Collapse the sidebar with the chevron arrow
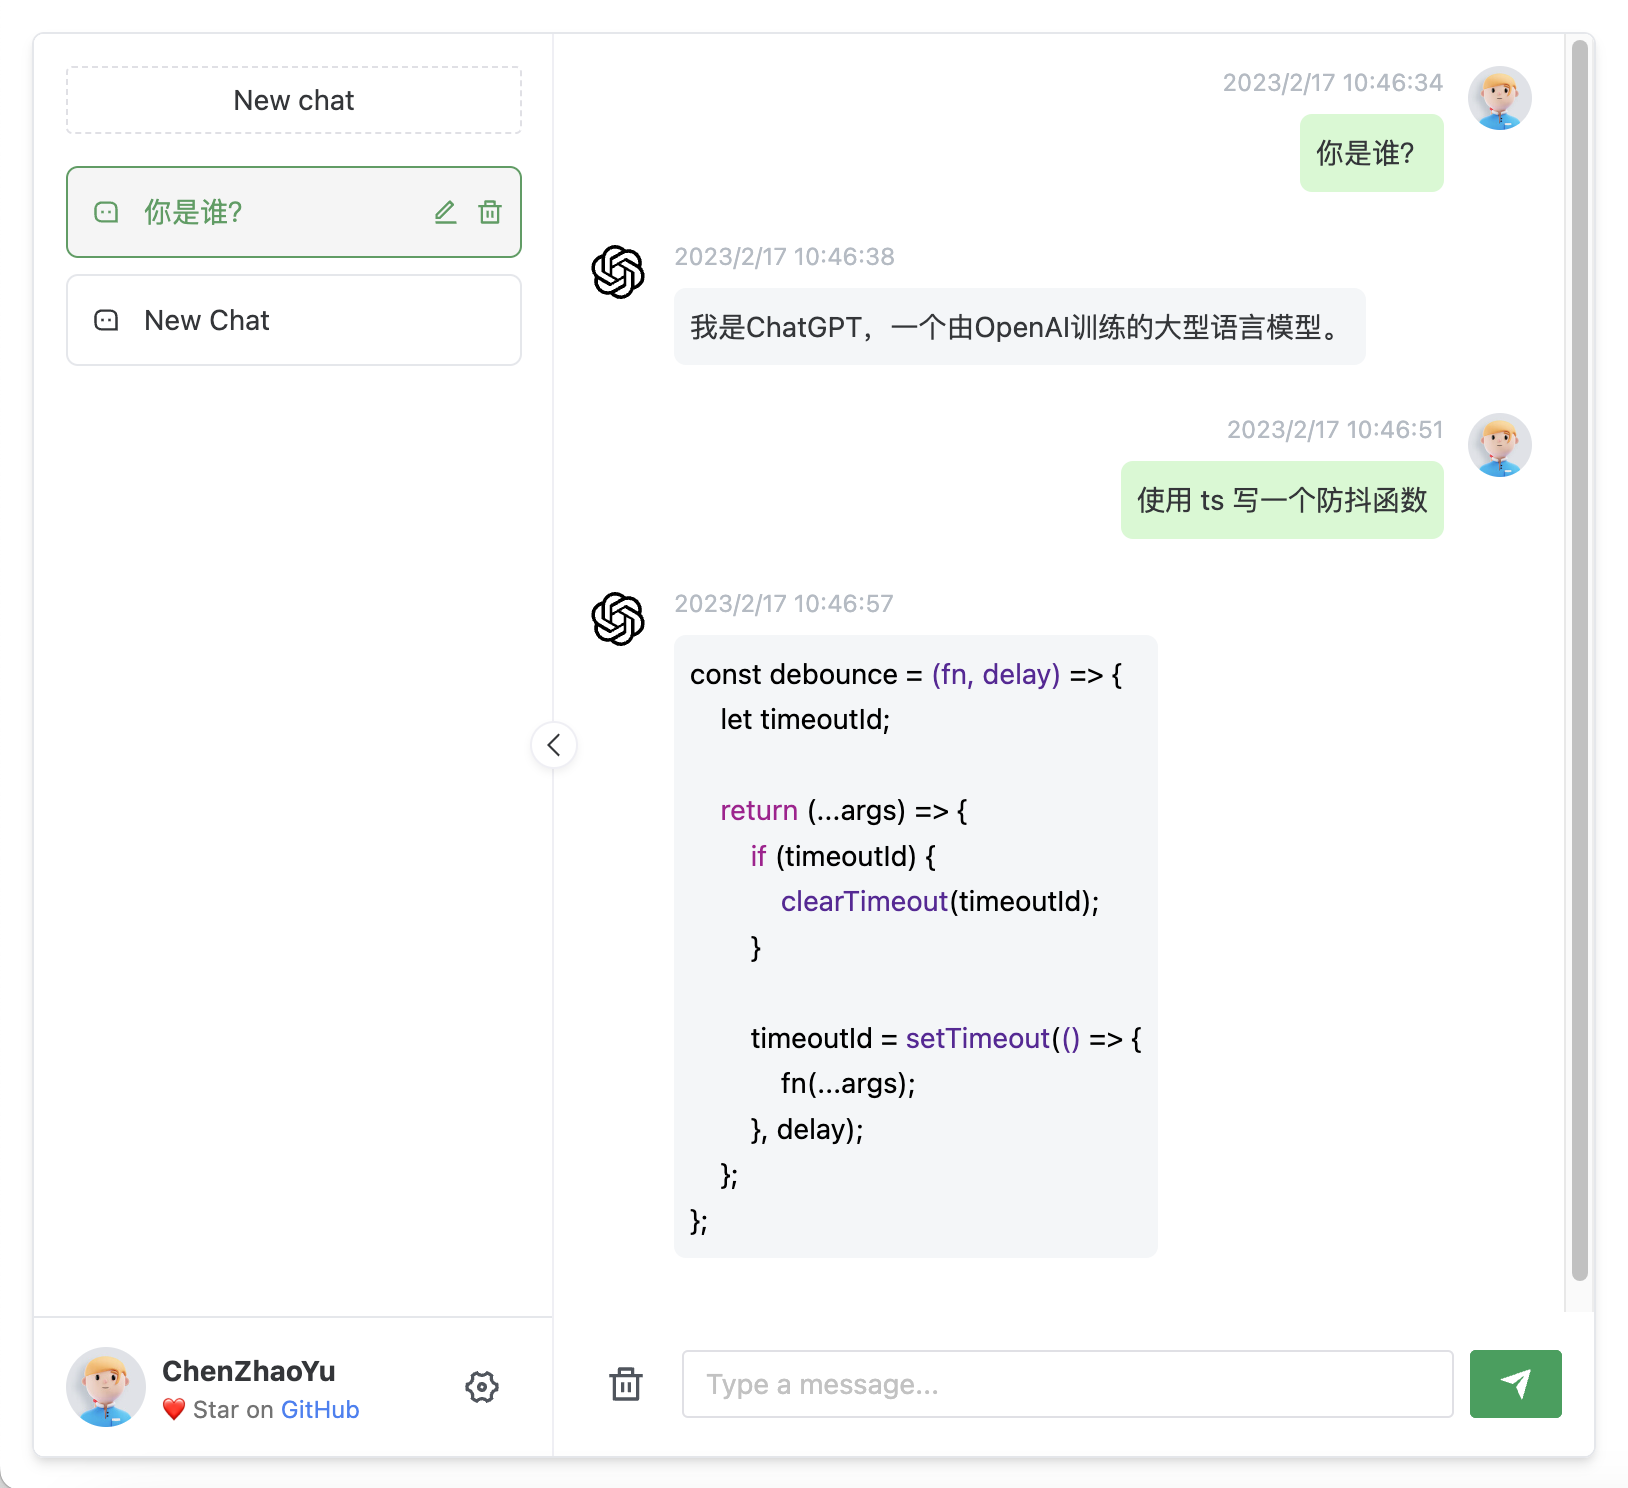This screenshot has width=1628, height=1488. (554, 745)
